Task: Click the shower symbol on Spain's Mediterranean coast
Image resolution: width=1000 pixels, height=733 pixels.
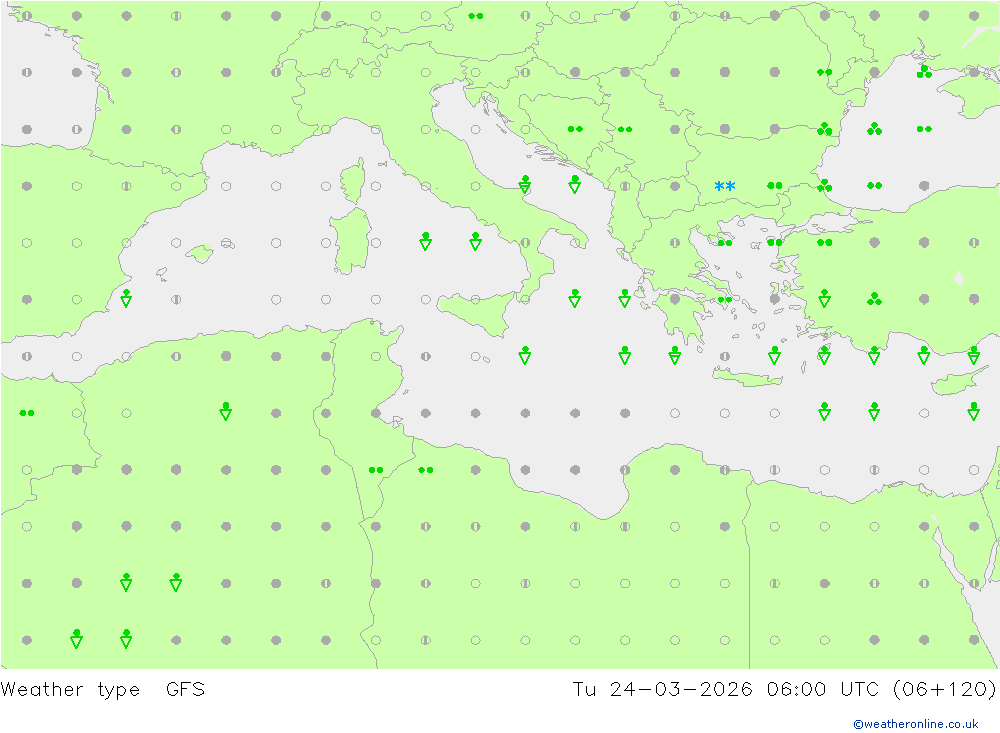Action: click(x=126, y=298)
